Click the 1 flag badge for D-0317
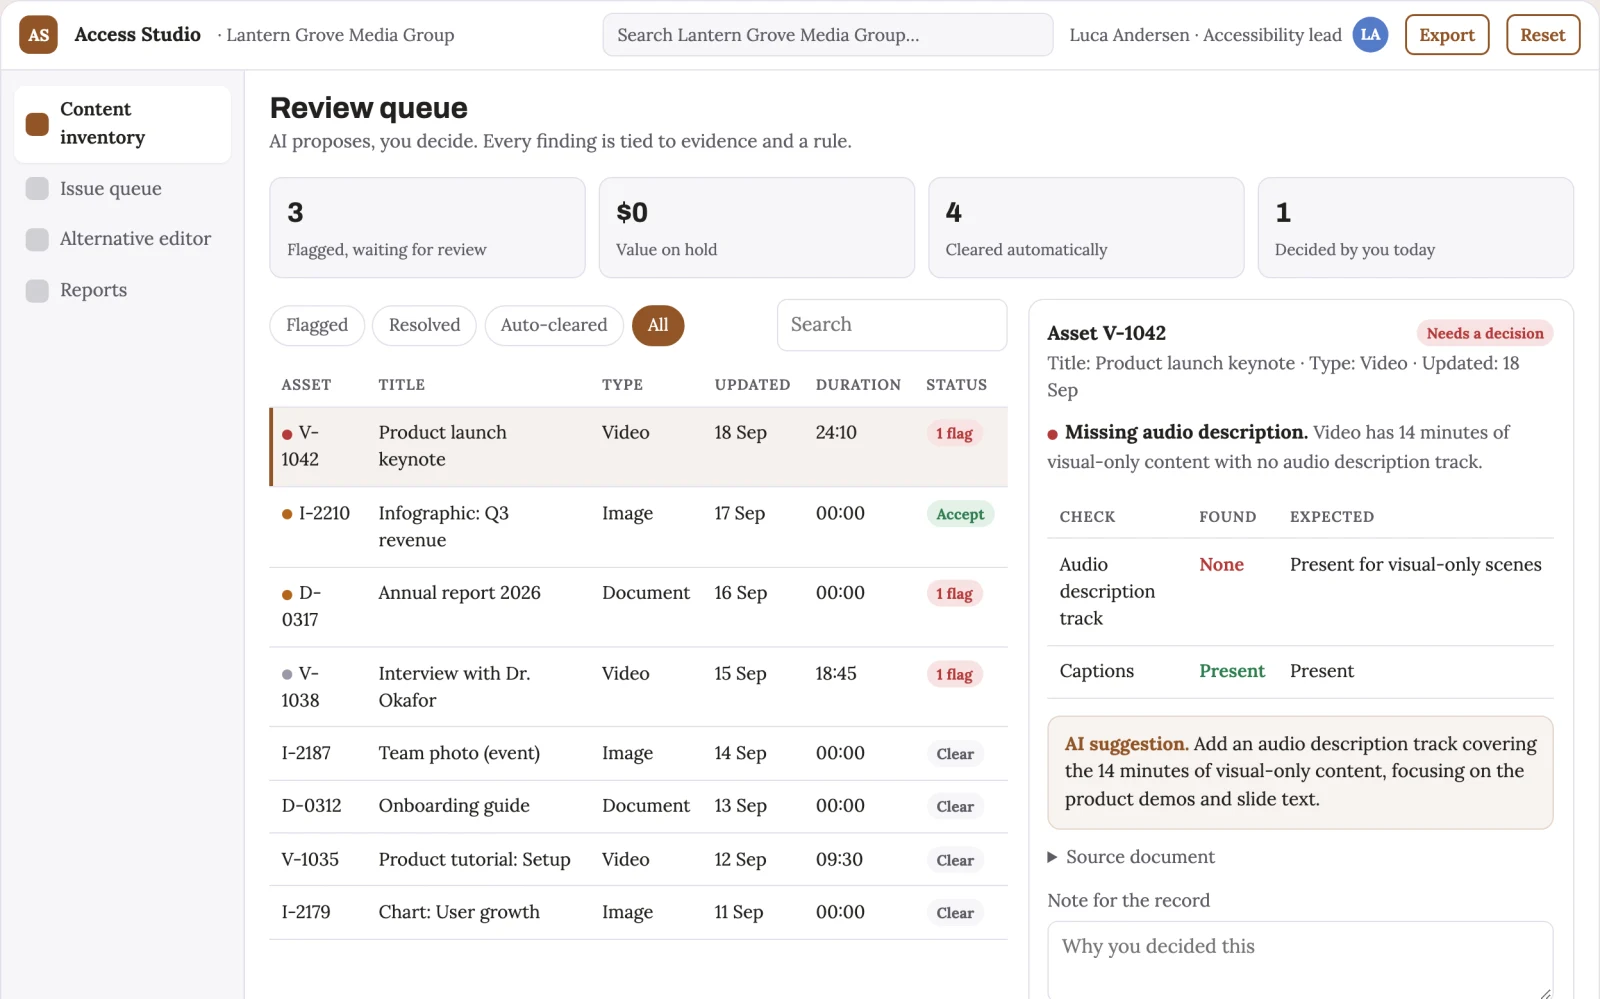This screenshot has width=1600, height=999. tap(955, 594)
